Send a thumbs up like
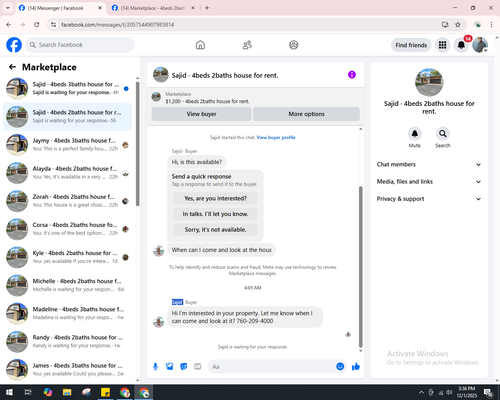Screen dimensions: 500x400 [x=356, y=367]
